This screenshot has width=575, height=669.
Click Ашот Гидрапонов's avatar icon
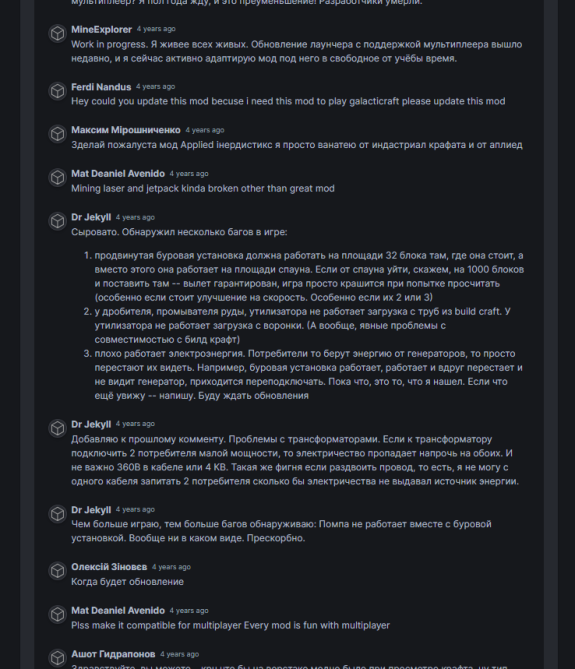58,658
